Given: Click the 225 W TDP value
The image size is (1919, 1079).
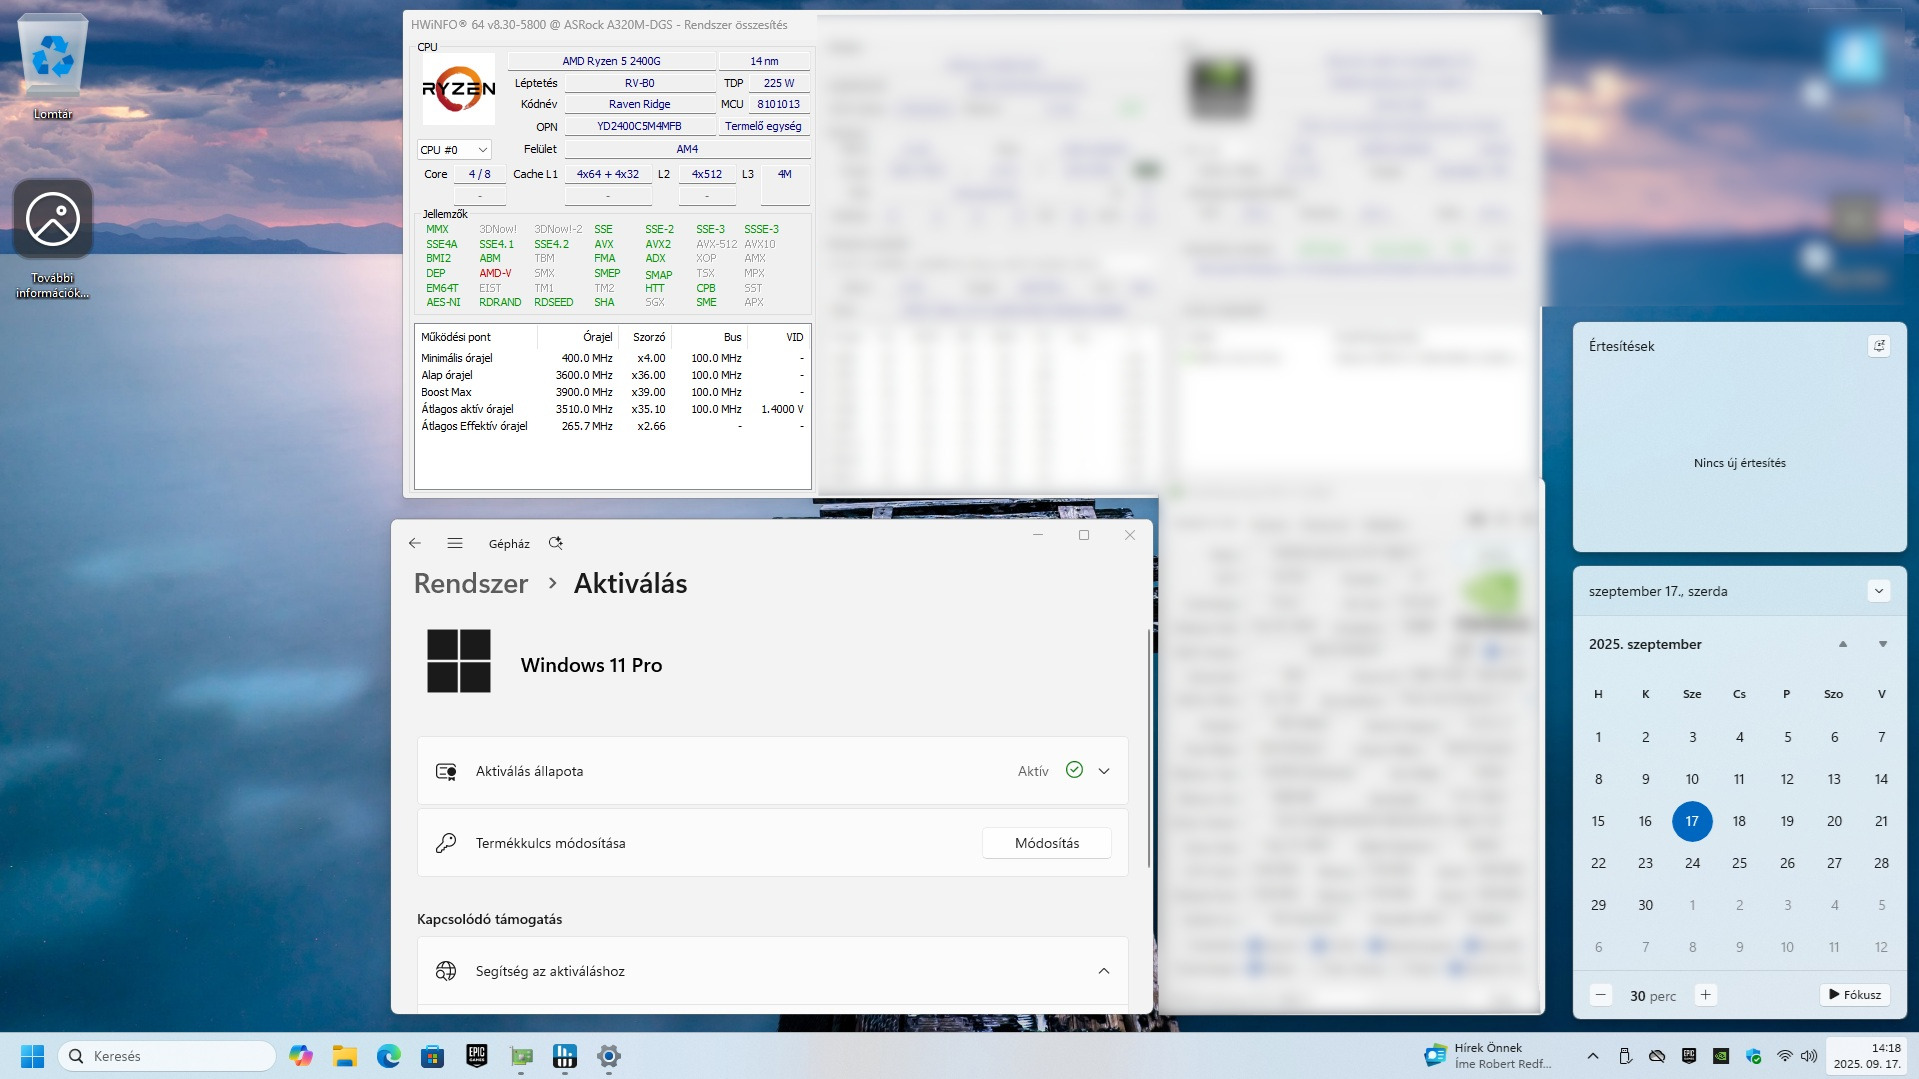Looking at the screenshot, I should (x=779, y=83).
